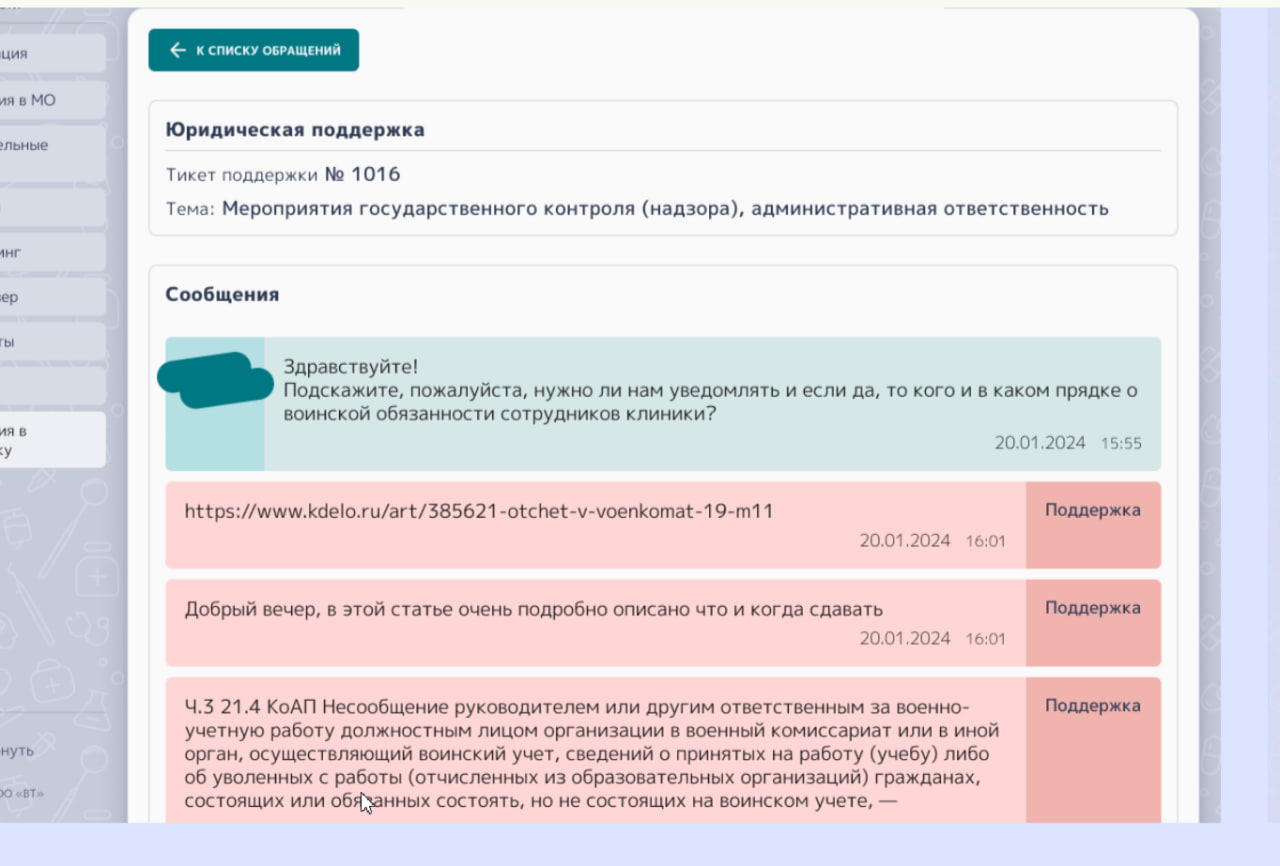This screenshot has width=1280, height=866.
Task: Click the back arrow icon in the teal button
Action: tap(178, 50)
